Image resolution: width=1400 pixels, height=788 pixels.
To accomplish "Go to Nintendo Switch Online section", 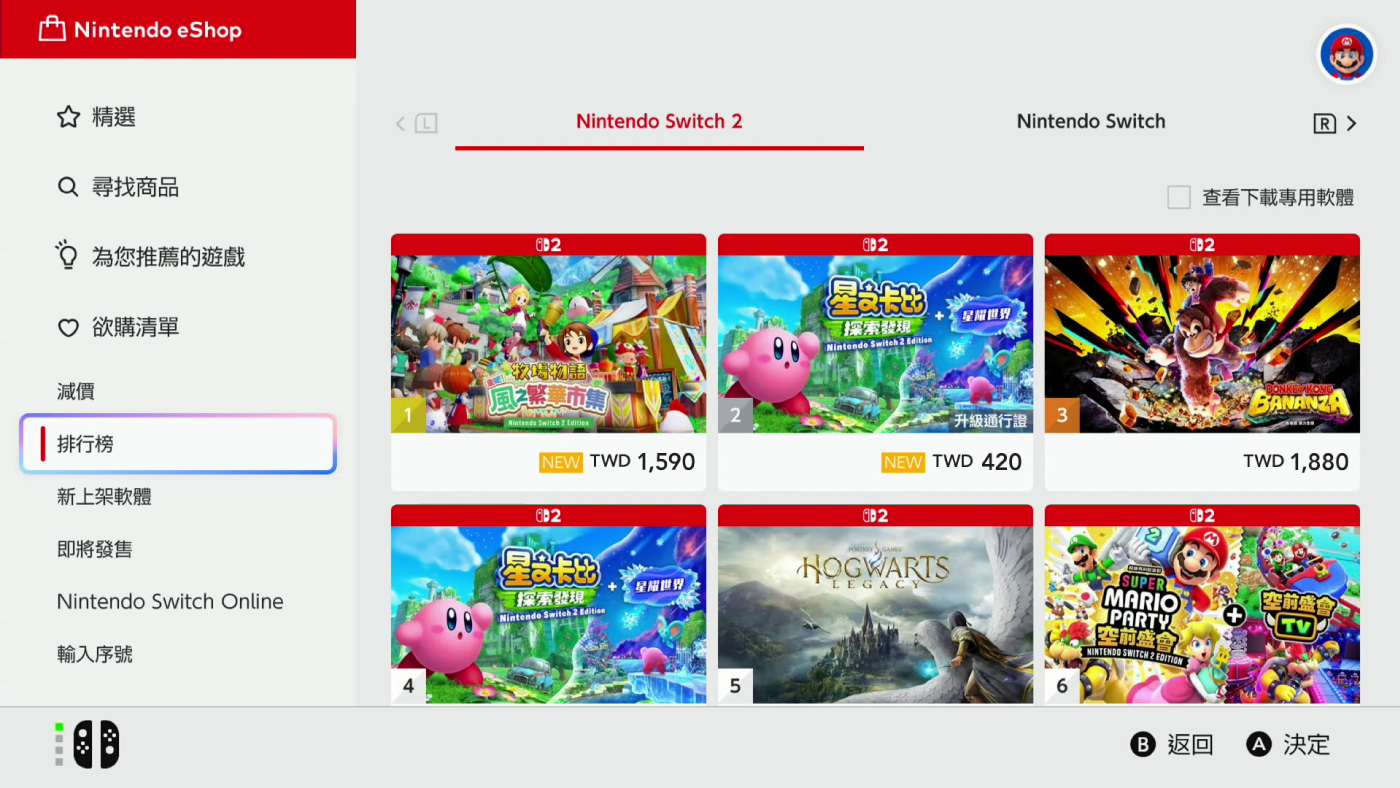I will (170, 602).
